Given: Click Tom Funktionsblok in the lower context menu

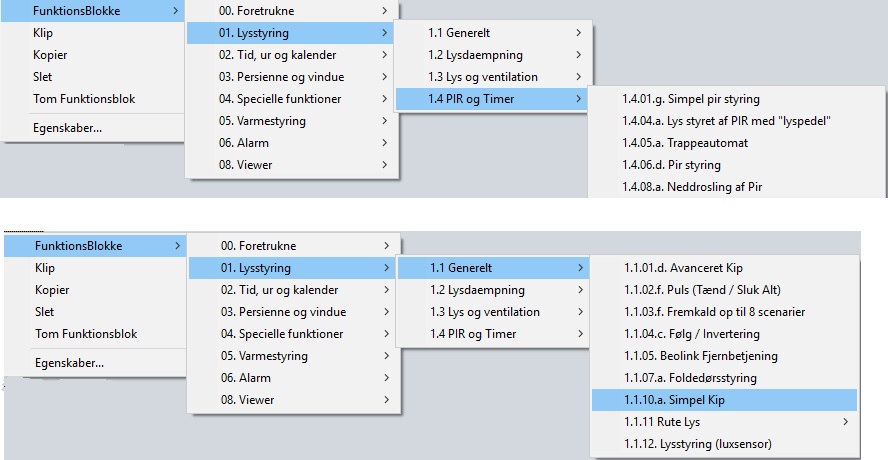Looking at the screenshot, I should click(x=86, y=334).
